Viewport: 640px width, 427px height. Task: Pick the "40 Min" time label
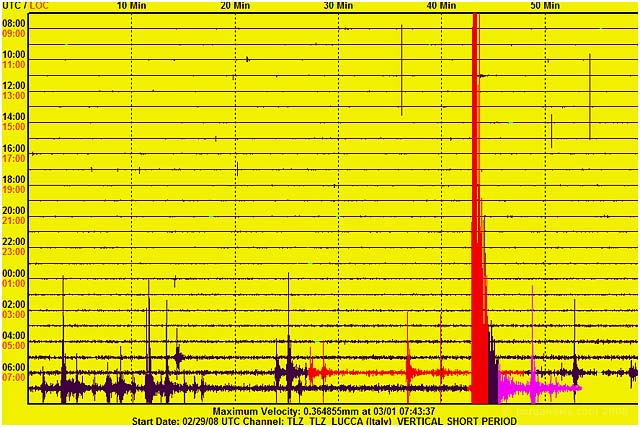click(x=441, y=6)
